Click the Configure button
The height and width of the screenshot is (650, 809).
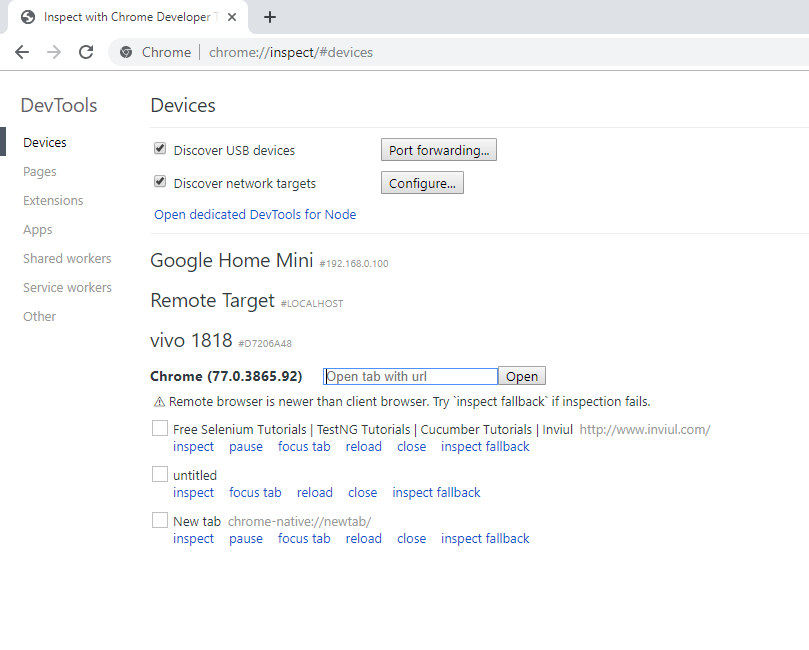click(x=423, y=183)
